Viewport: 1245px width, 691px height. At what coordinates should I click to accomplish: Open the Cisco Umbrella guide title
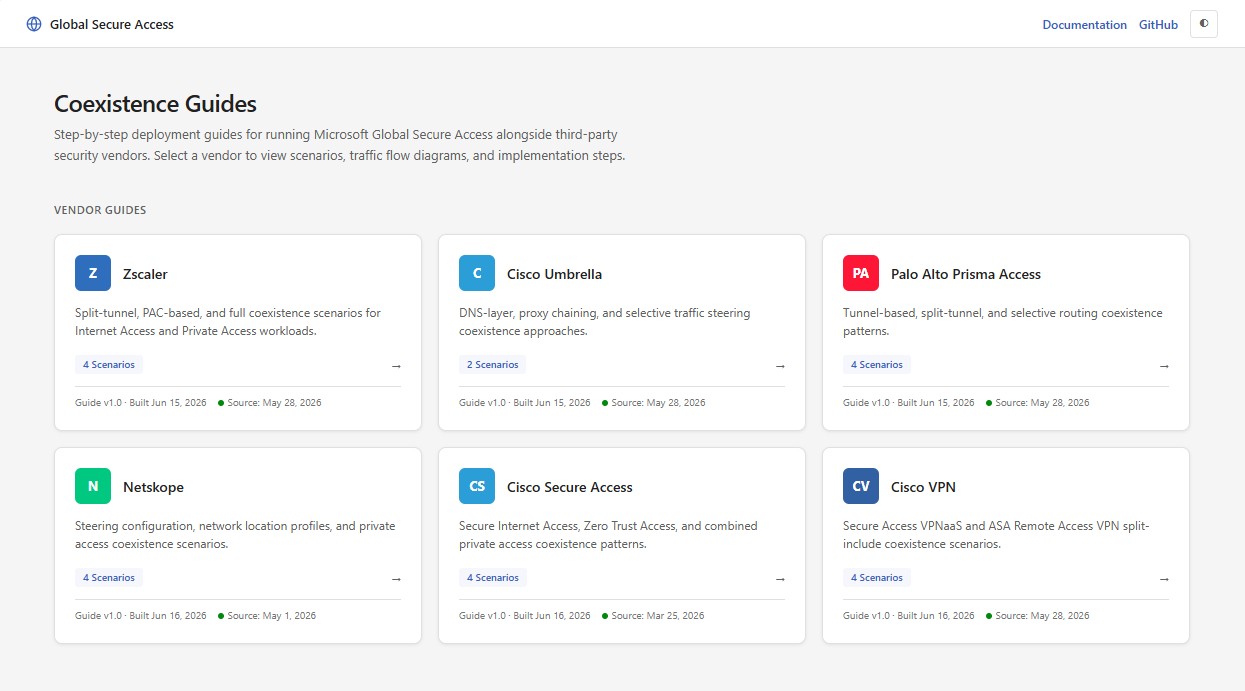(554, 274)
